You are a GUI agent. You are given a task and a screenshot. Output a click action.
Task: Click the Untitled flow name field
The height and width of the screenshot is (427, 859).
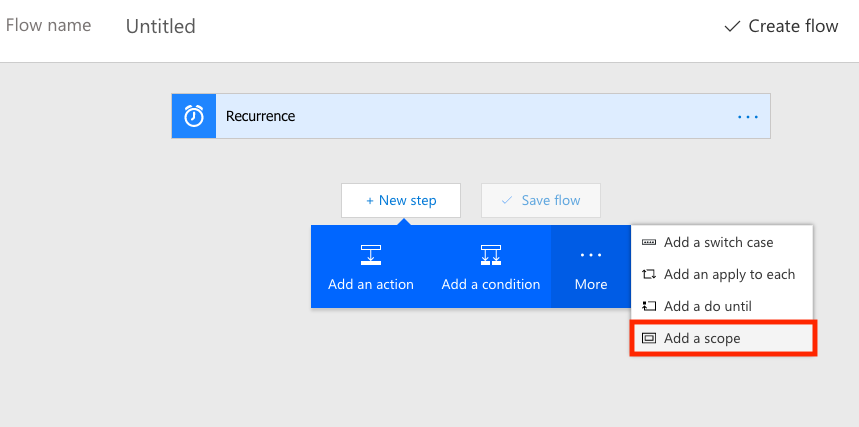point(161,27)
